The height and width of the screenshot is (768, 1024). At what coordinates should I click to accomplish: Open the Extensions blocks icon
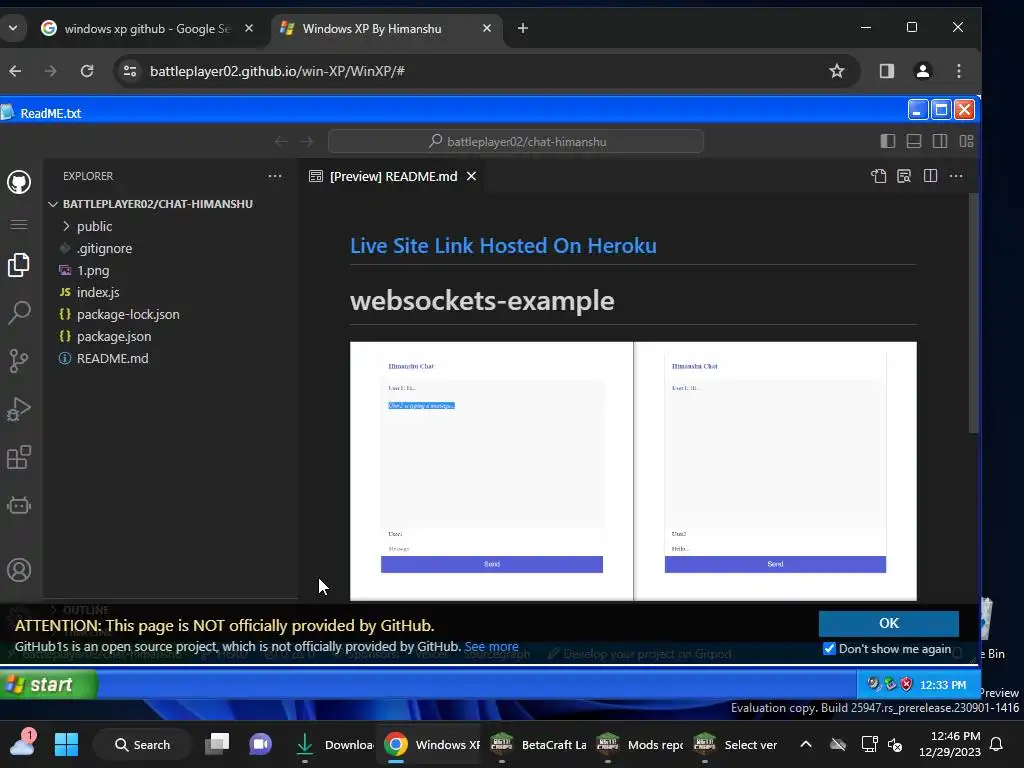(x=19, y=457)
